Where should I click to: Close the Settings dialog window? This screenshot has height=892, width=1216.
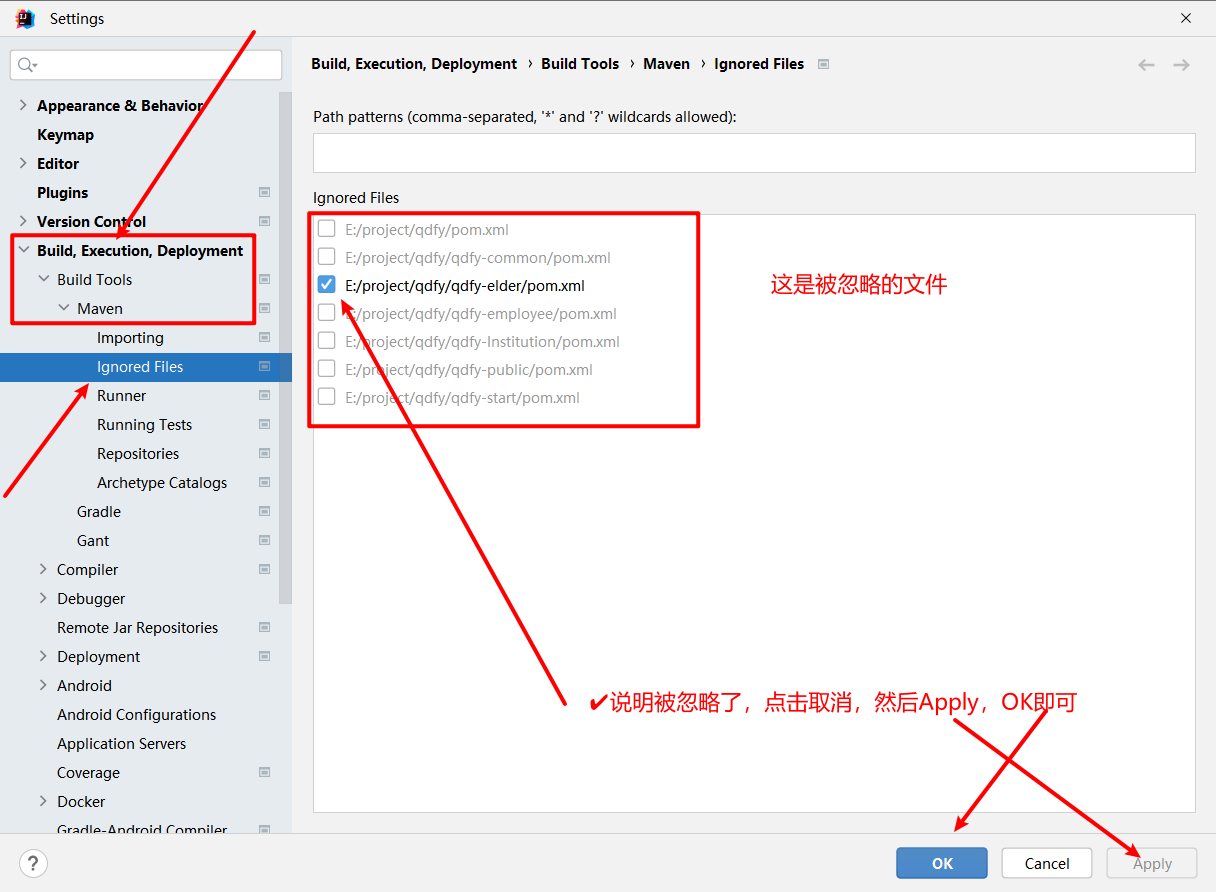pyautogui.click(x=1186, y=18)
